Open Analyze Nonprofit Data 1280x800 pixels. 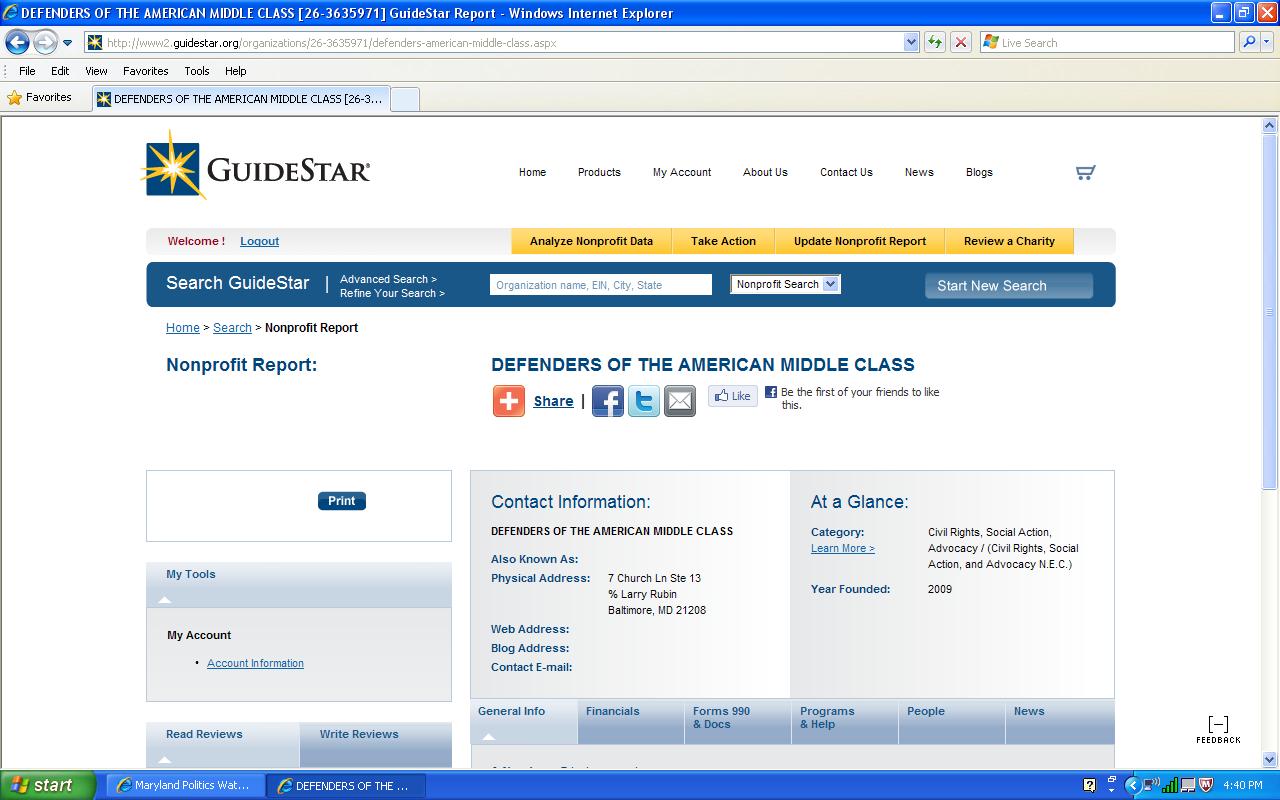point(591,241)
